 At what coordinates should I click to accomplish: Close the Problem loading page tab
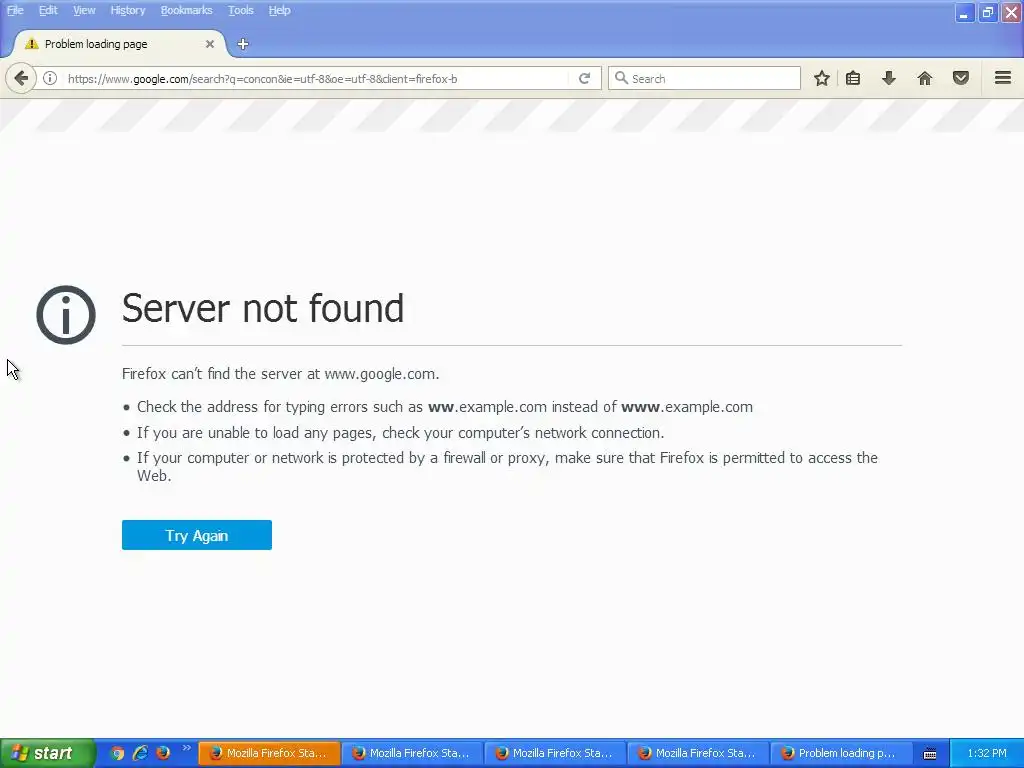pos(210,44)
